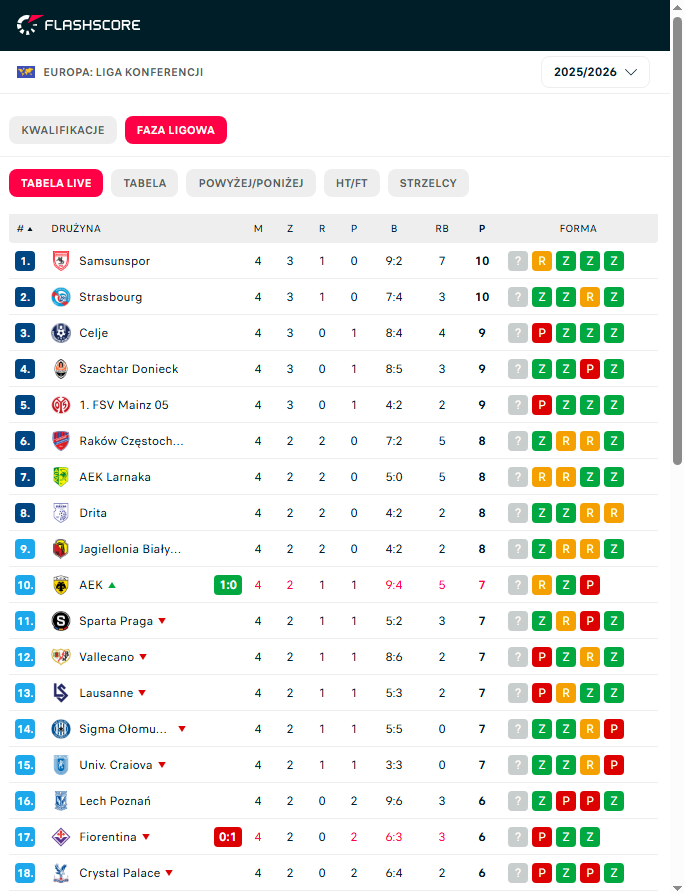Click the Samsunspor team crest

click(x=60, y=261)
